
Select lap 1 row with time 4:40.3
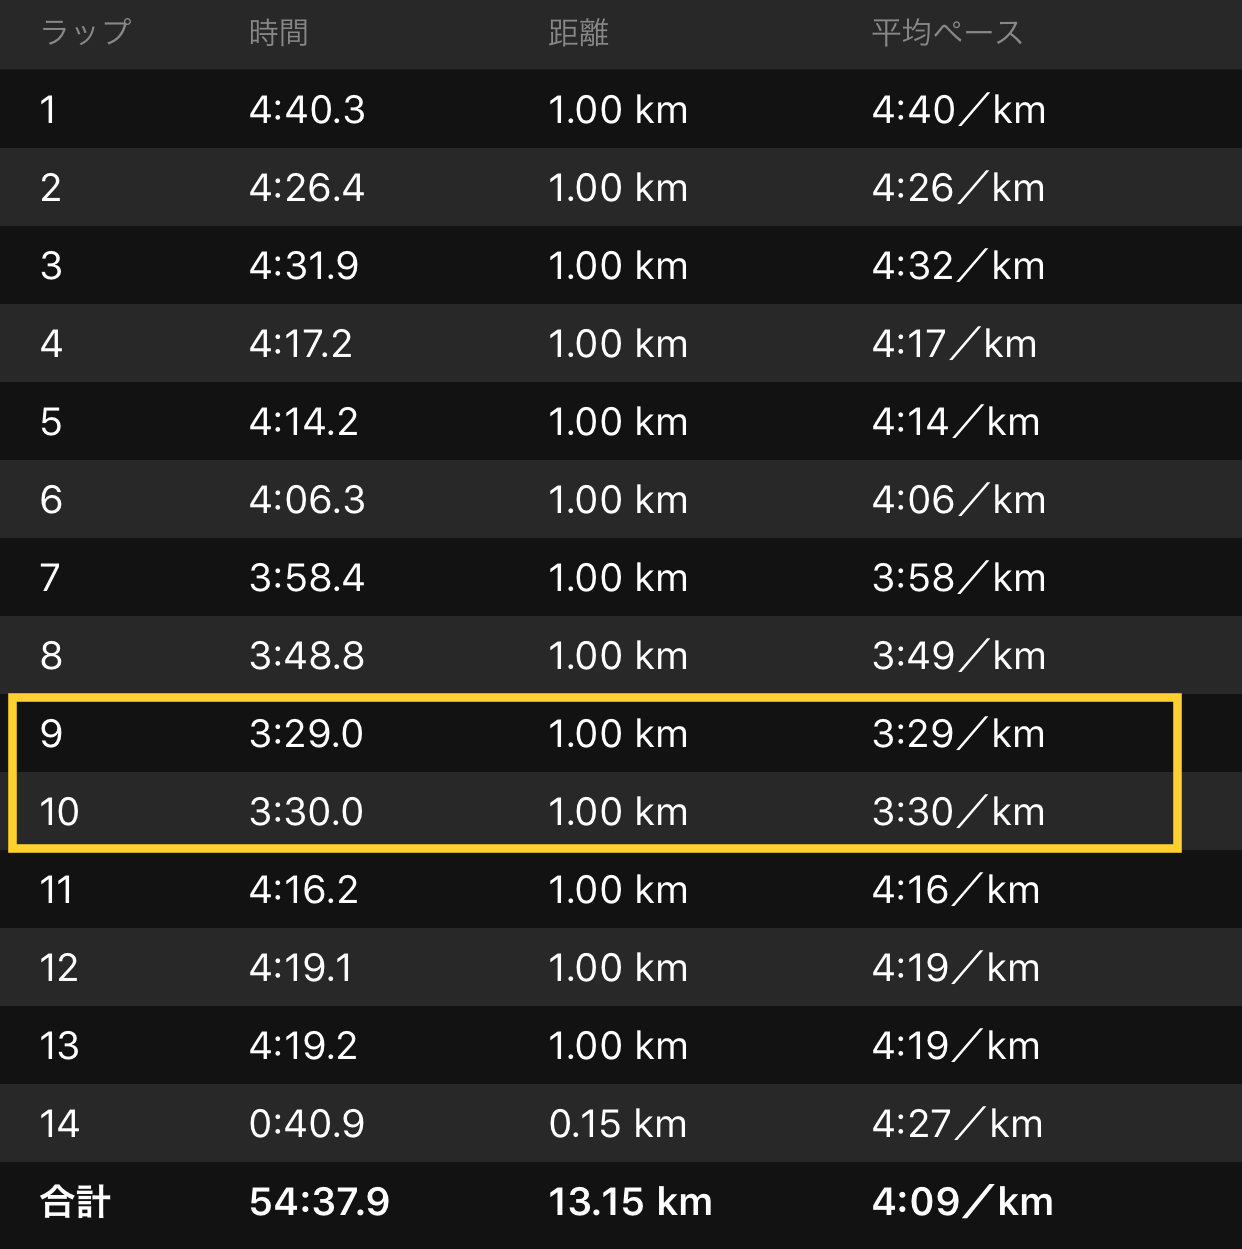[x=621, y=109]
